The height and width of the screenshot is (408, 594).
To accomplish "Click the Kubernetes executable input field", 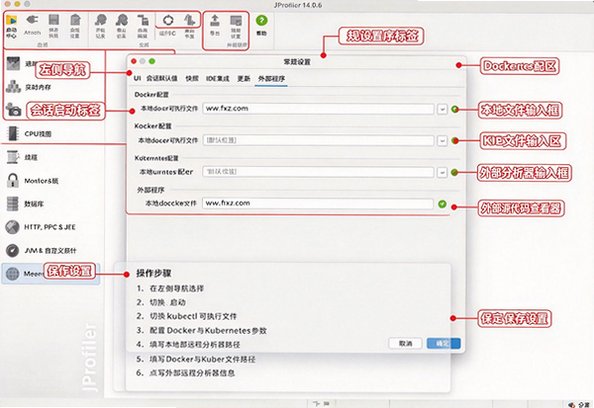I will pyautogui.click(x=318, y=172).
